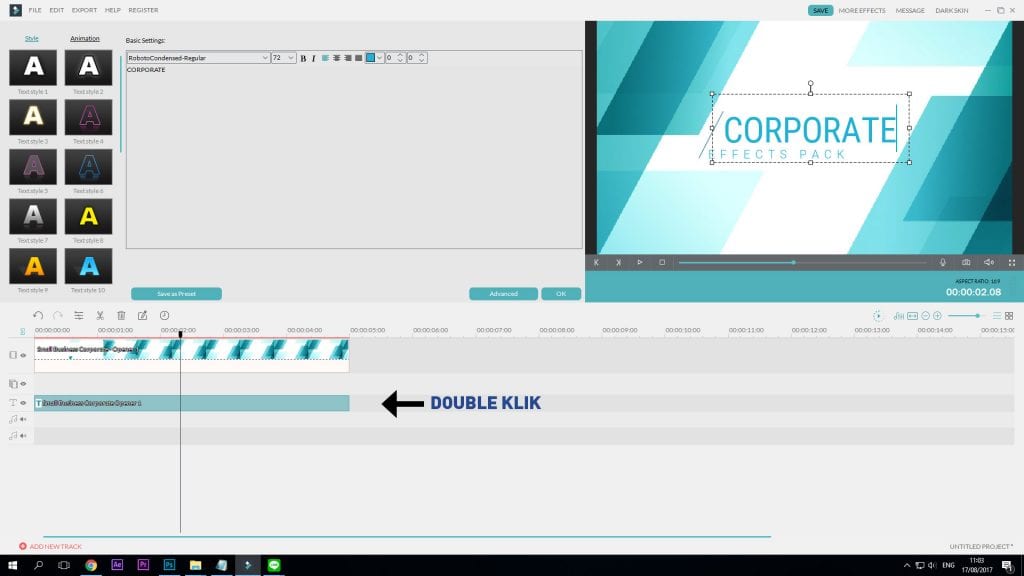This screenshot has height=576, width=1024.
Task: Switch to the Animation tab
Action: [x=84, y=38]
